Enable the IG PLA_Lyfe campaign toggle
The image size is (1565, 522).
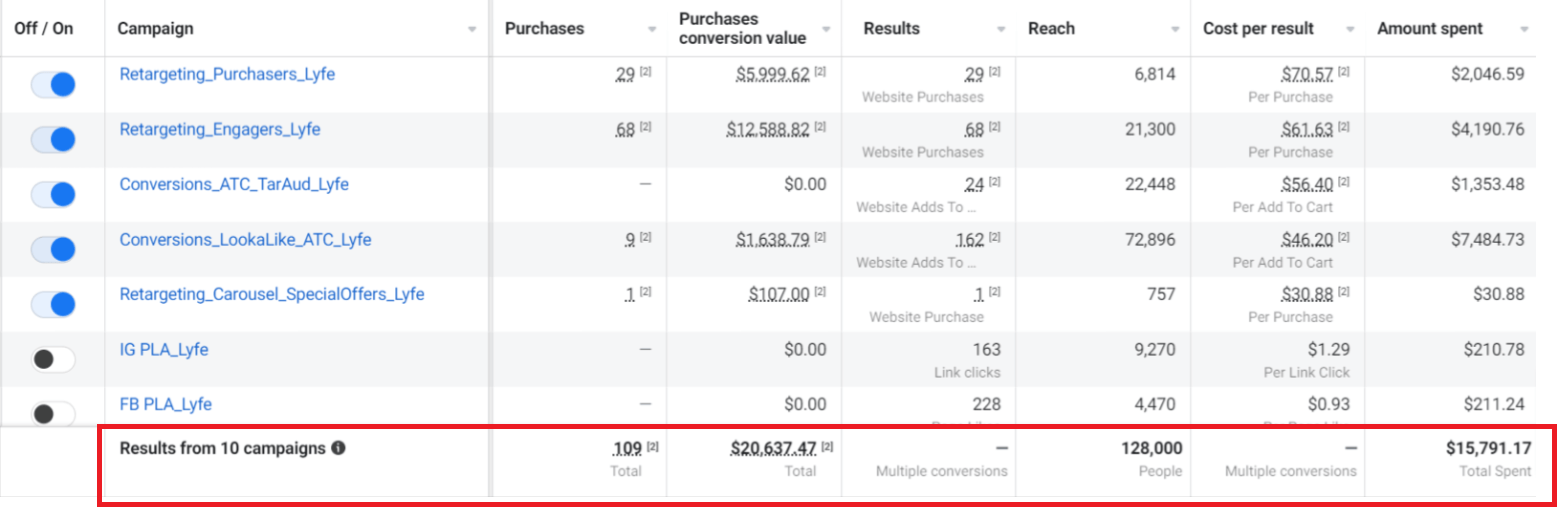53,360
